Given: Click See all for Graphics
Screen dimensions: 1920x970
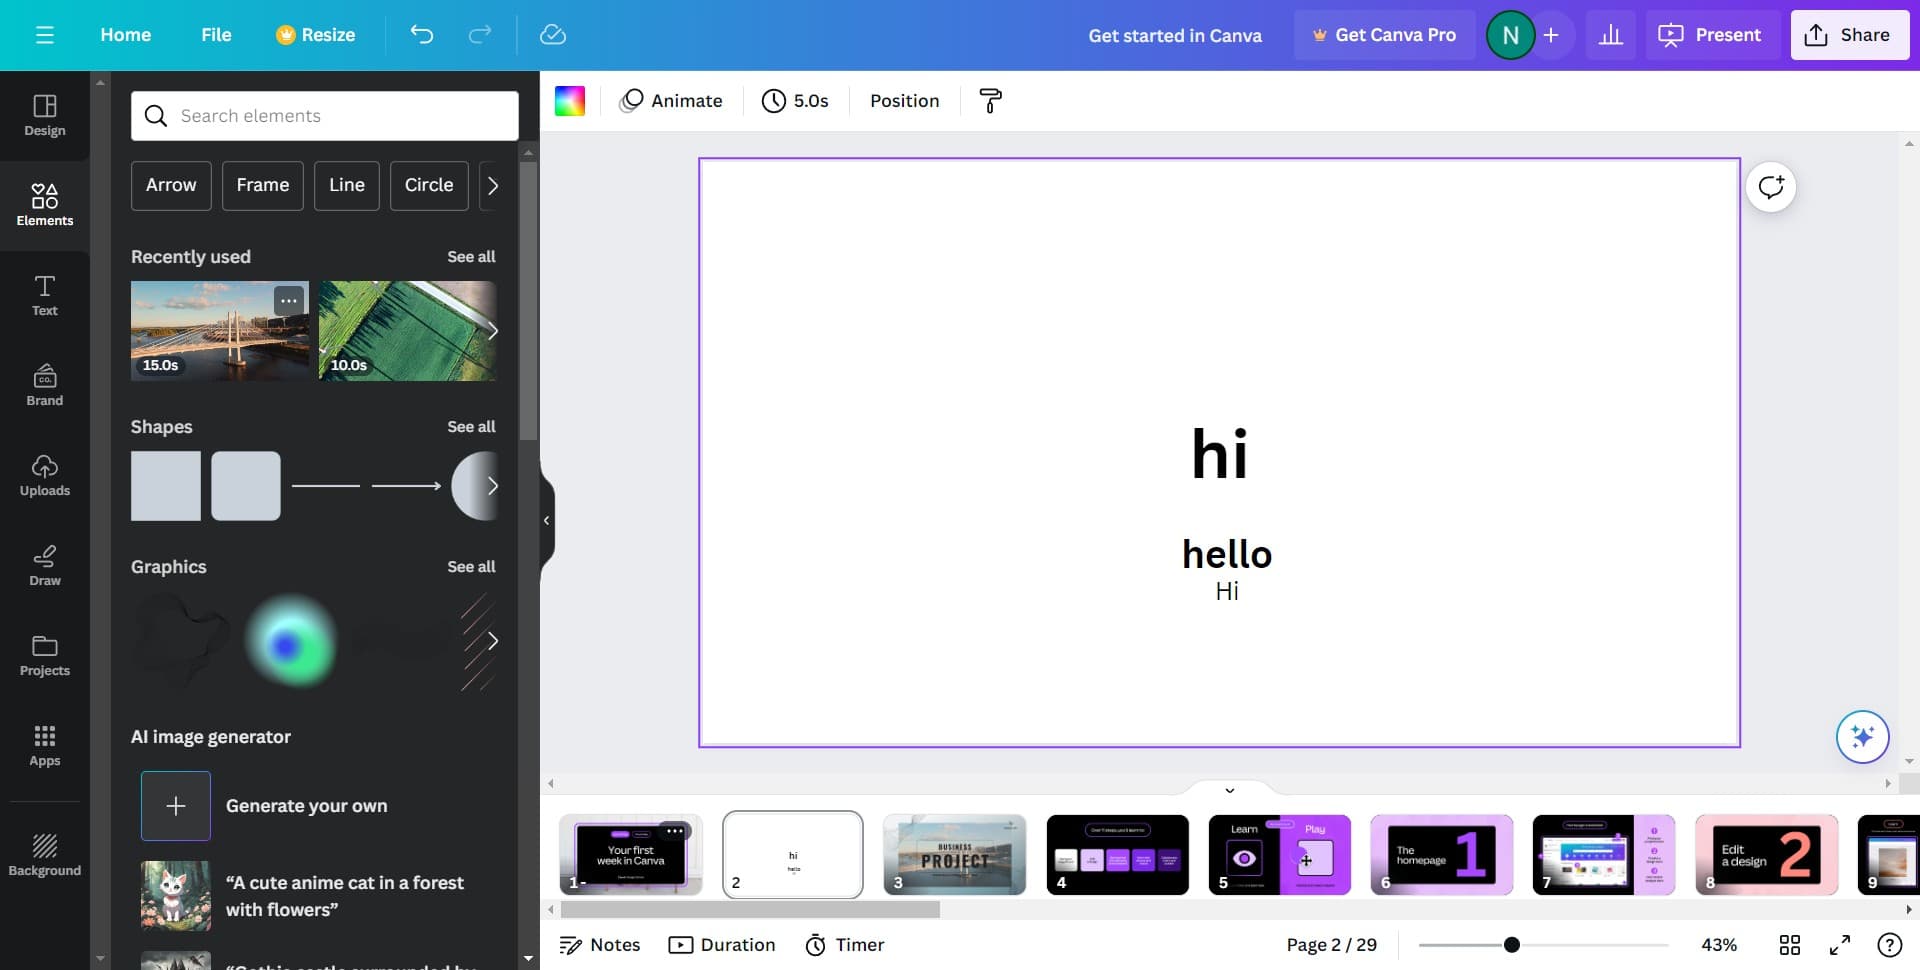Looking at the screenshot, I should pos(471,567).
